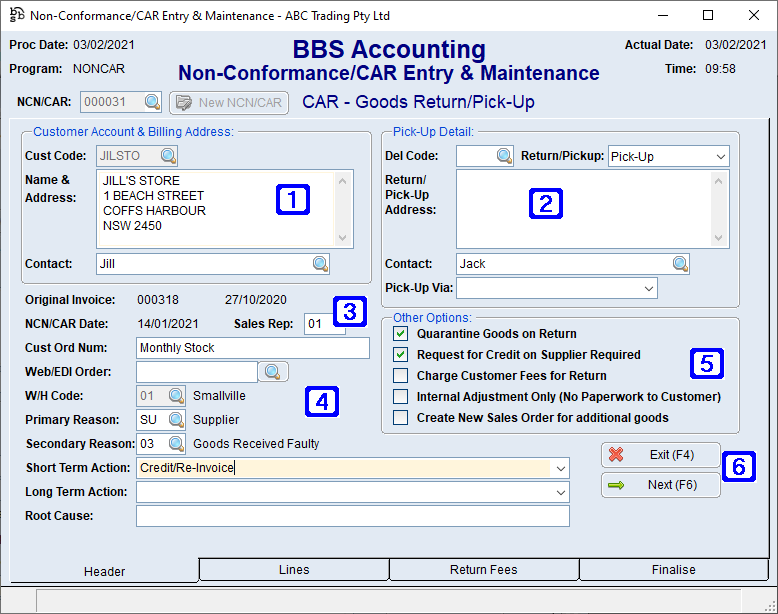Open the Lines tab
778x614 pixels.
click(x=294, y=570)
